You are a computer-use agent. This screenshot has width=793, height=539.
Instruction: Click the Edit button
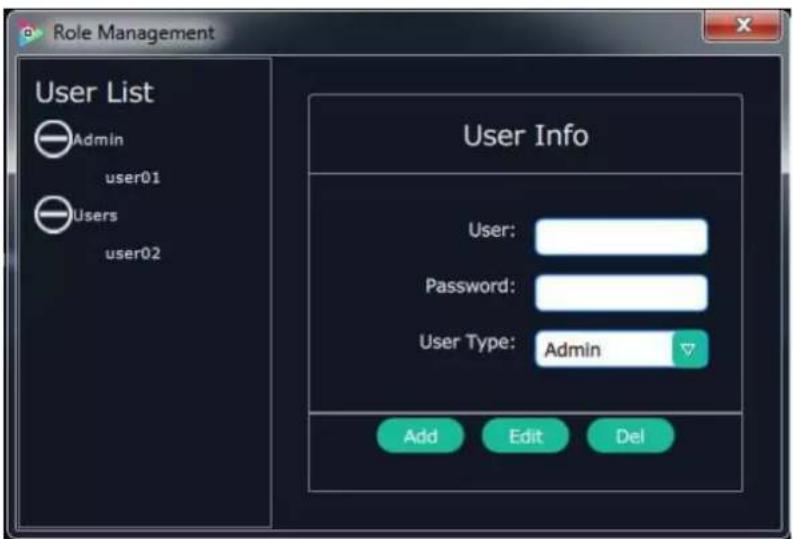525,436
